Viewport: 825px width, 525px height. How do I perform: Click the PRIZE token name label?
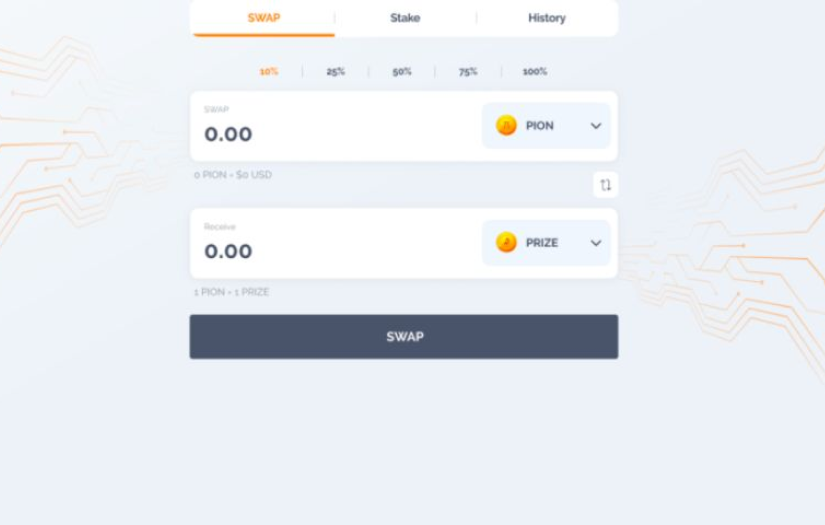coord(542,243)
